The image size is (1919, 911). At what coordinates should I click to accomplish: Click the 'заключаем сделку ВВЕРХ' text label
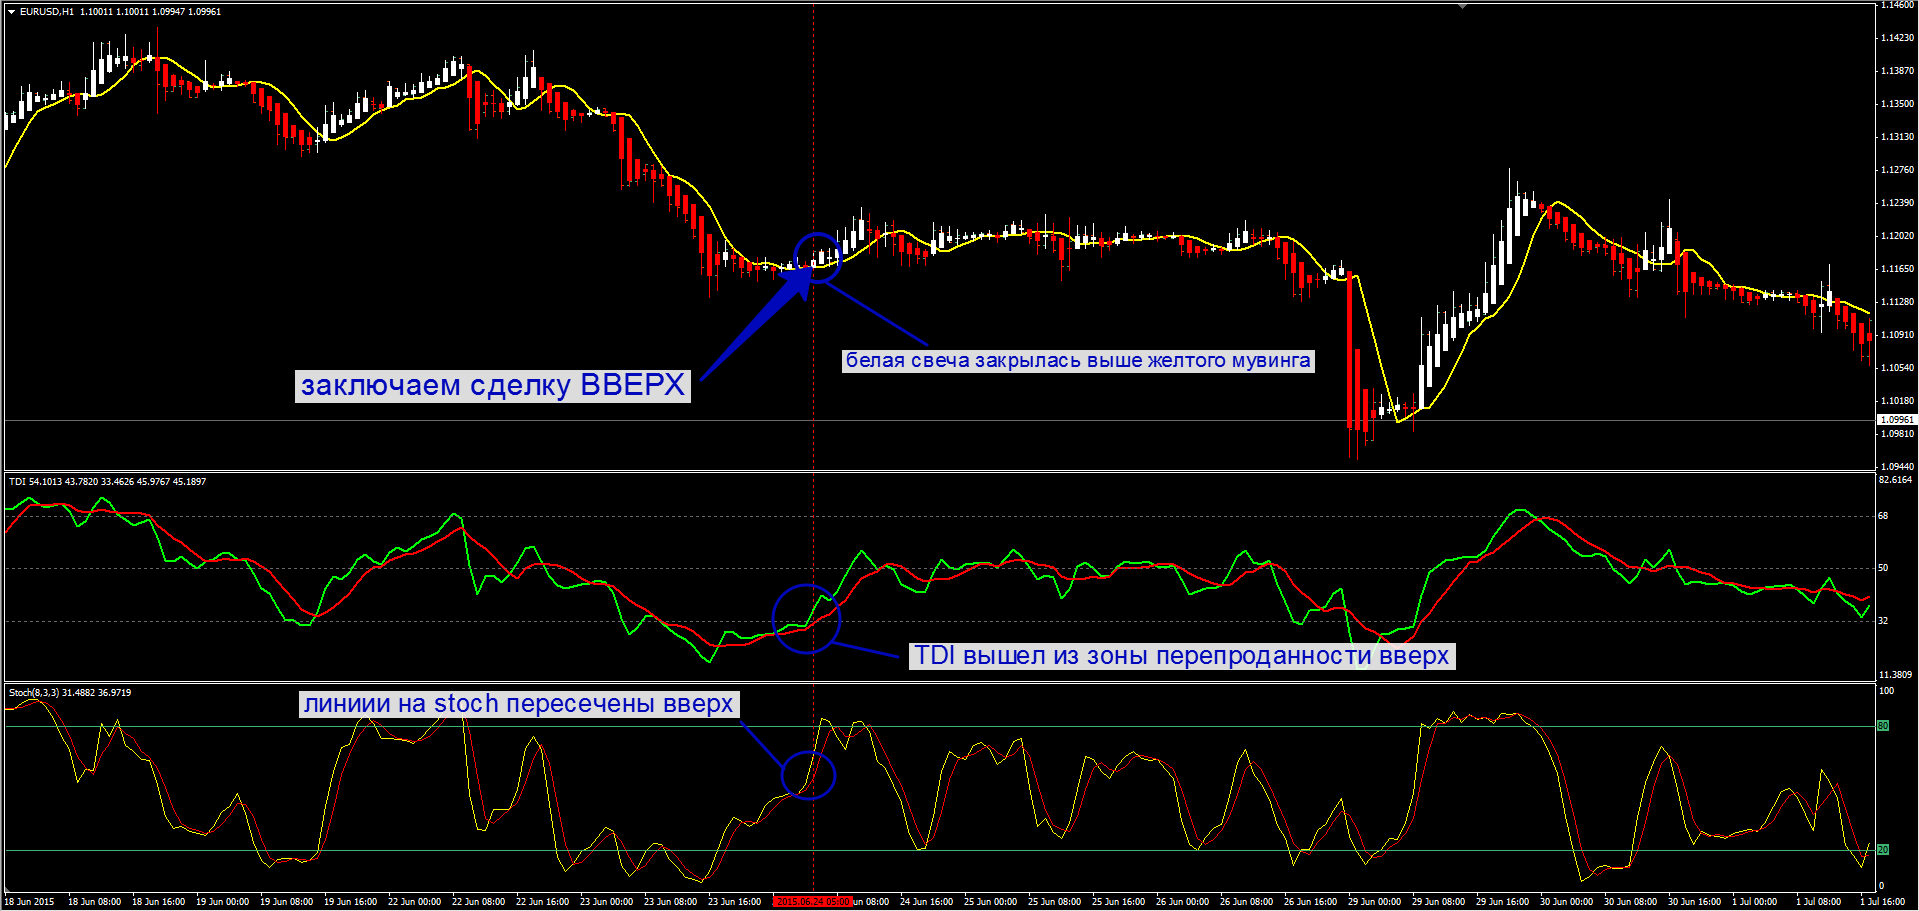pyautogui.click(x=492, y=386)
